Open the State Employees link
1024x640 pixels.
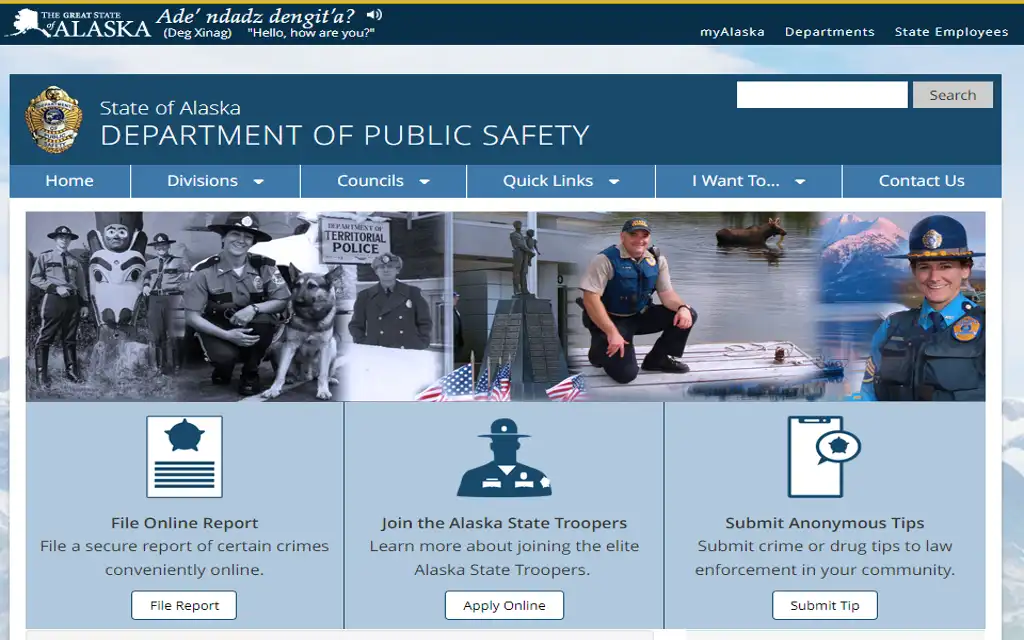point(951,32)
